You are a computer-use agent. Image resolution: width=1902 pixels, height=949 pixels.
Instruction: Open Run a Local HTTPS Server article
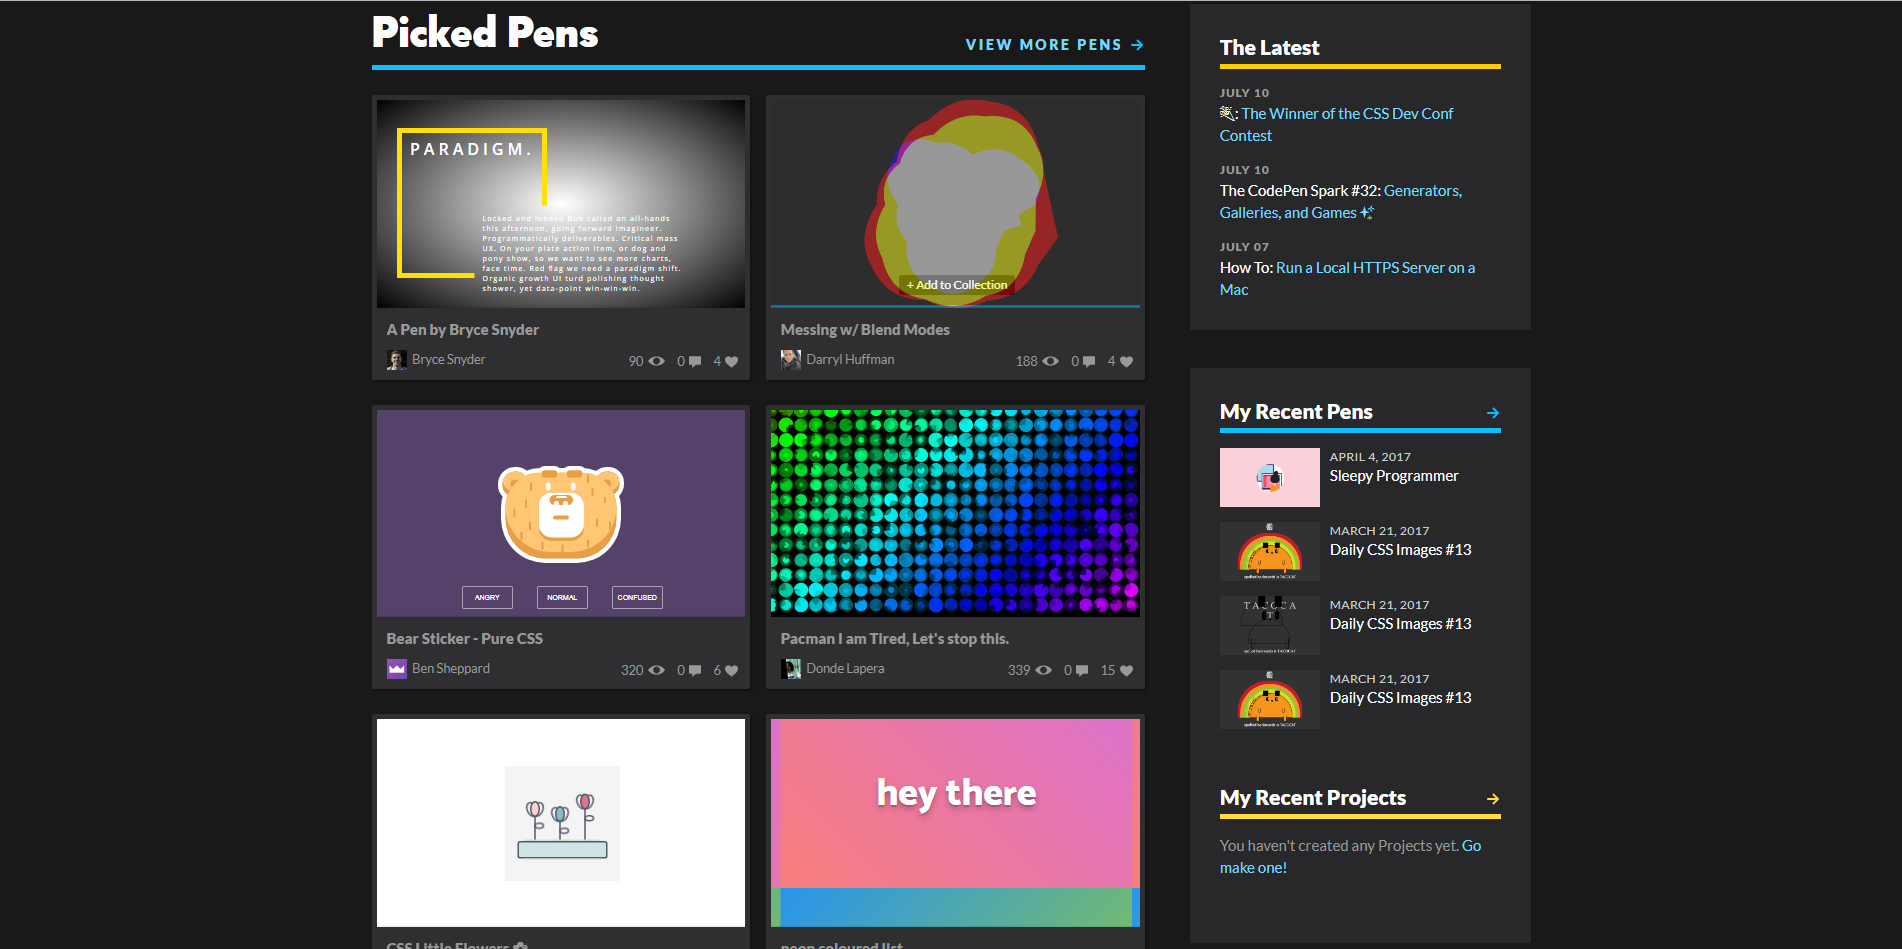tap(1374, 268)
